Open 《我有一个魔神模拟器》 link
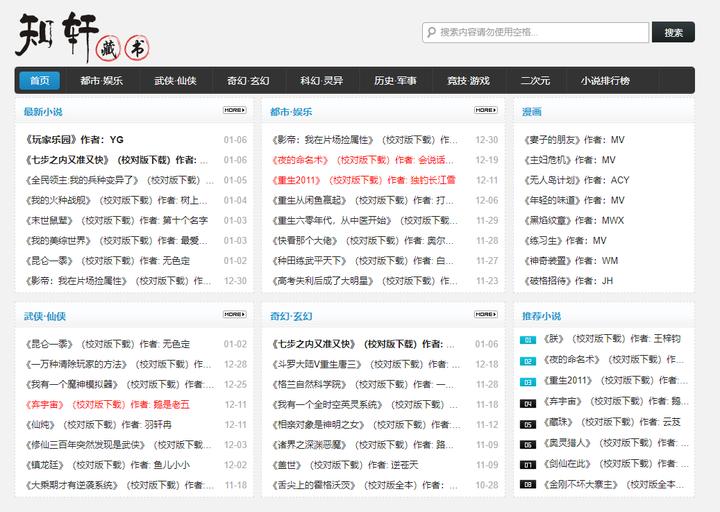The height and width of the screenshot is (512, 720). pos(120,384)
